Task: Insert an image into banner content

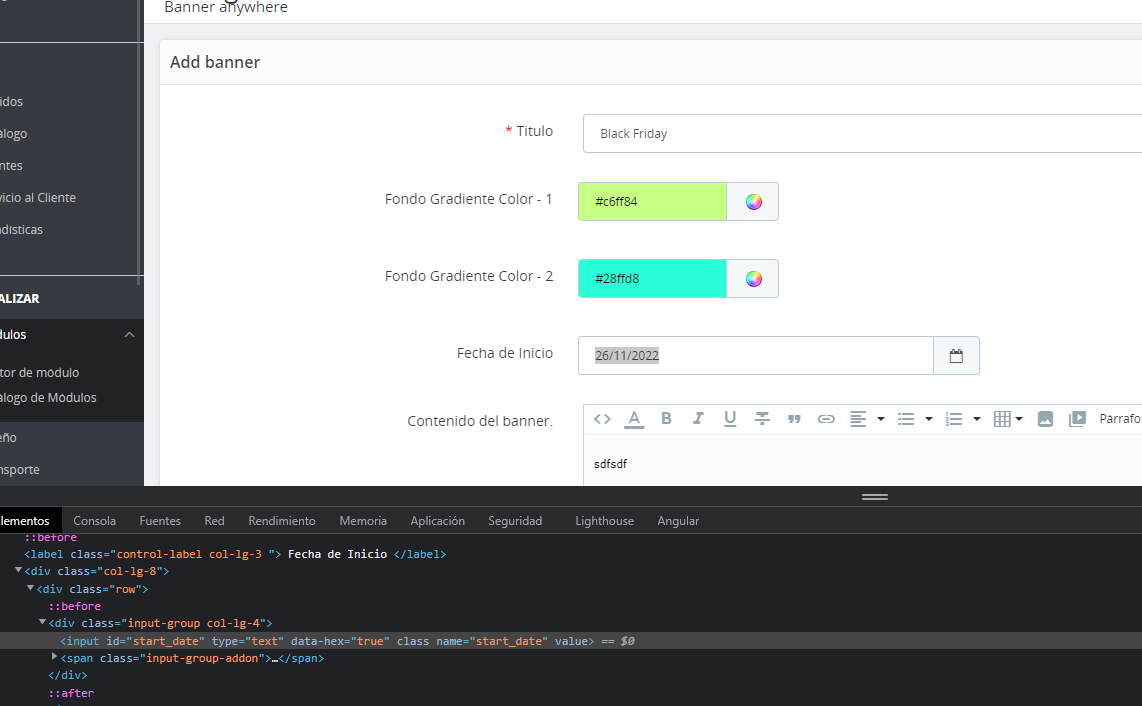Action: 1045,419
